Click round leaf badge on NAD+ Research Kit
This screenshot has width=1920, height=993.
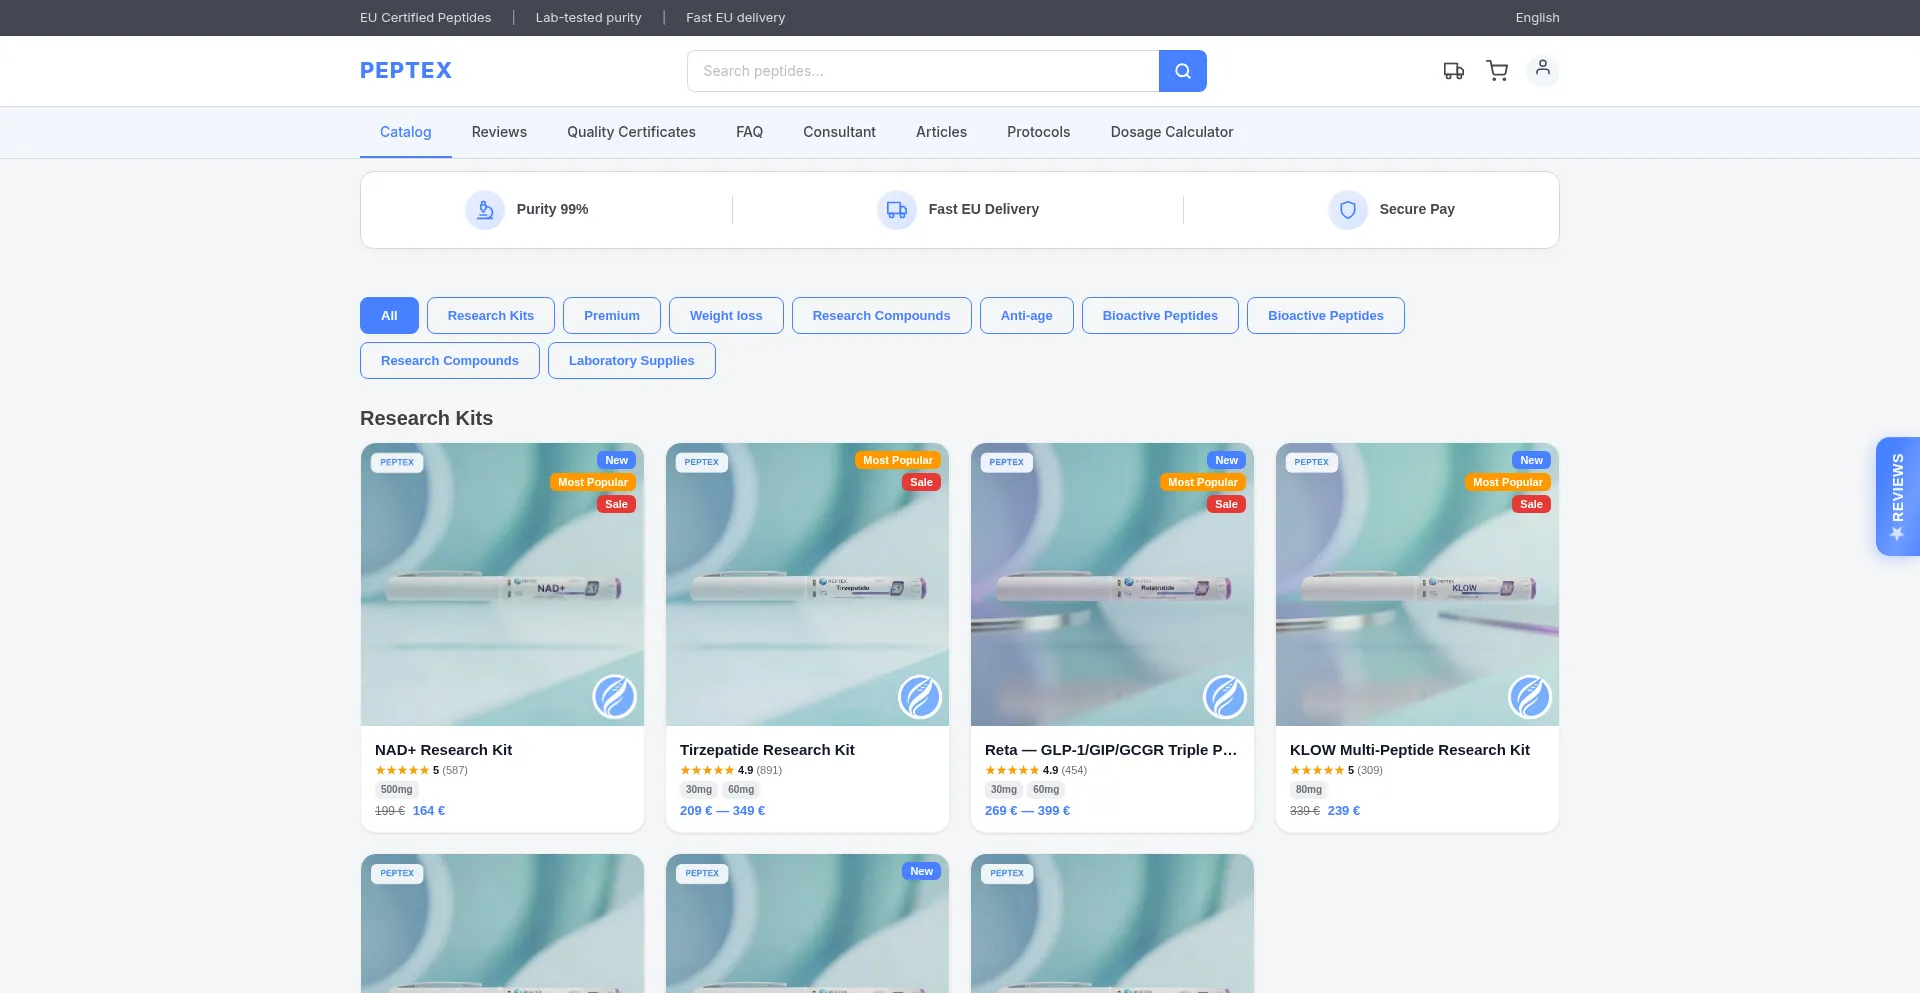tap(615, 697)
